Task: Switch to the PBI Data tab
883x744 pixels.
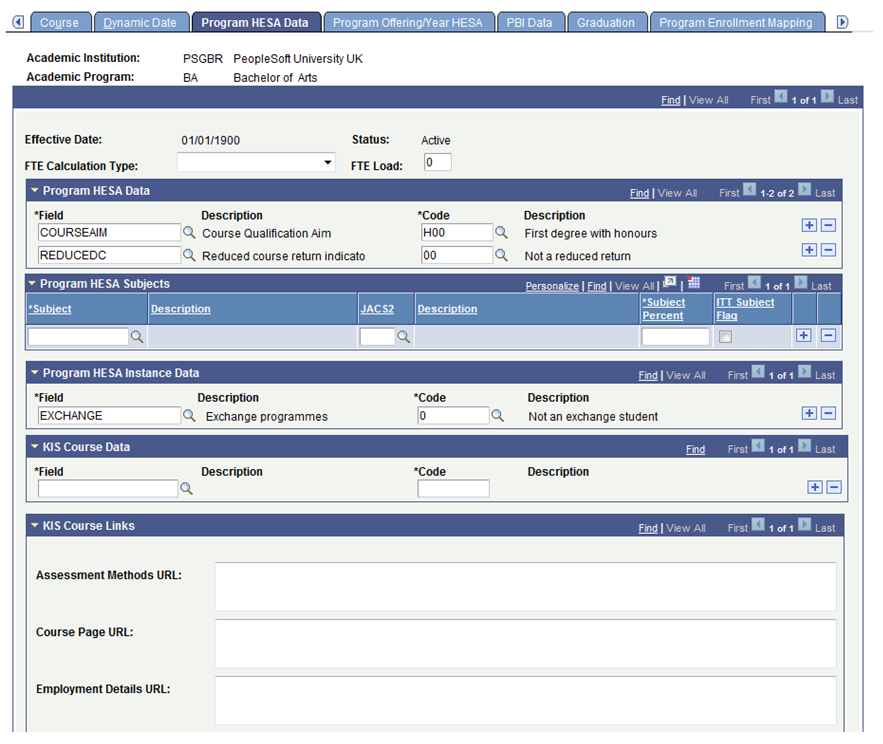Action: (531, 20)
